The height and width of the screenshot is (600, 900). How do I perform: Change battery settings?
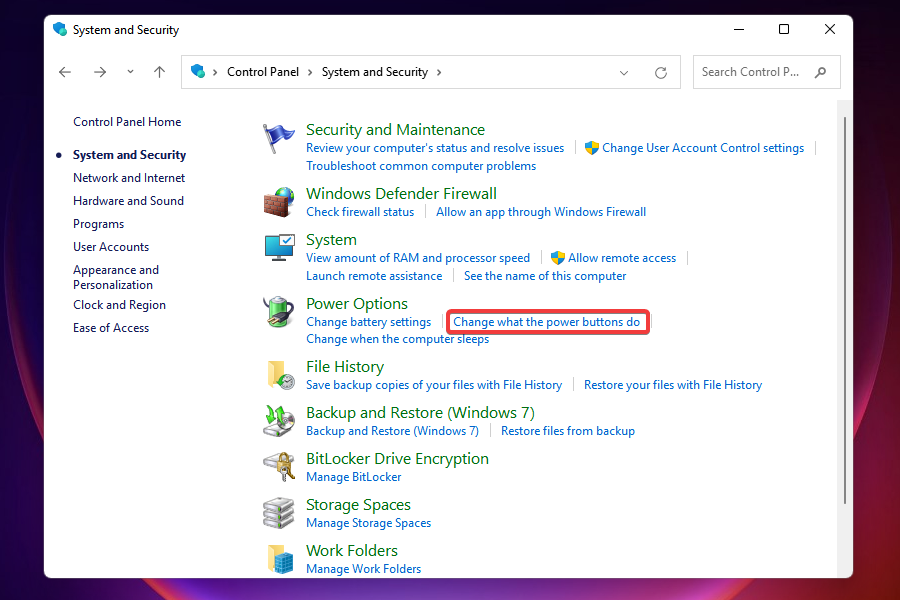(x=368, y=322)
